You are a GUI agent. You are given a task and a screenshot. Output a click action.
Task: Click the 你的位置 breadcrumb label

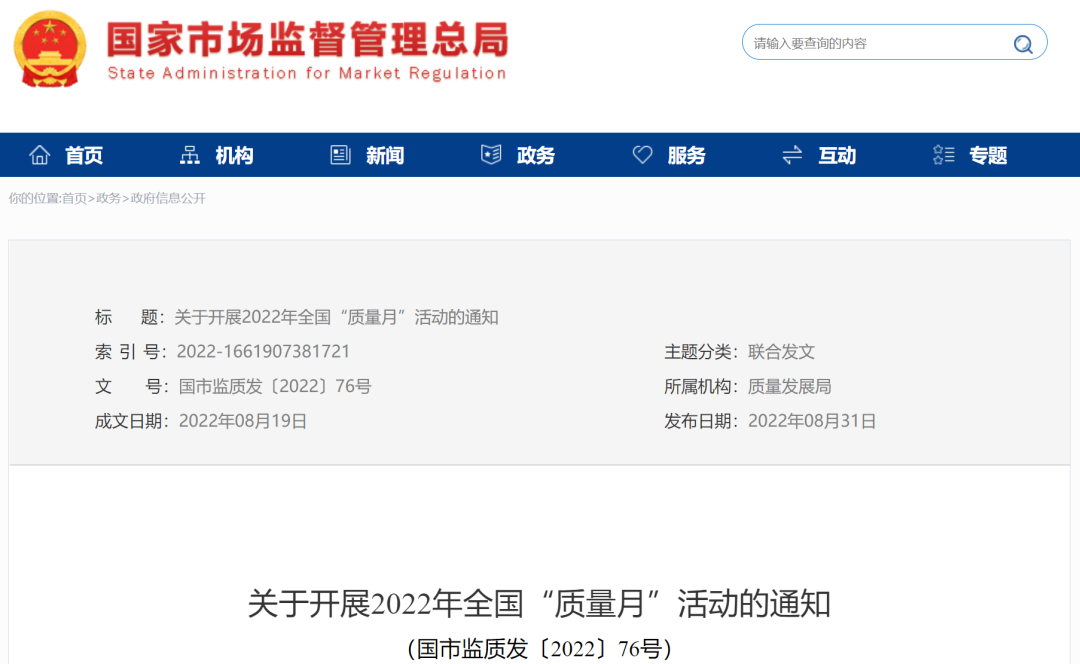34,198
